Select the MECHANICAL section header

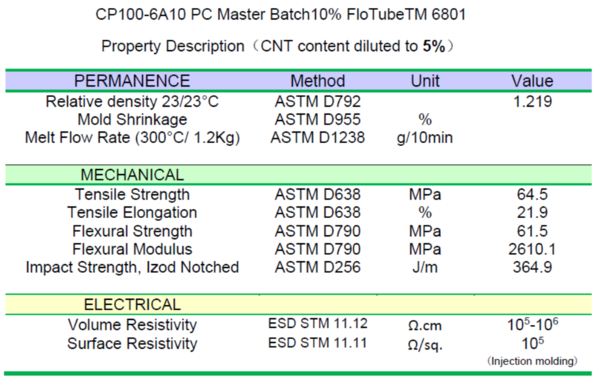coord(132,175)
